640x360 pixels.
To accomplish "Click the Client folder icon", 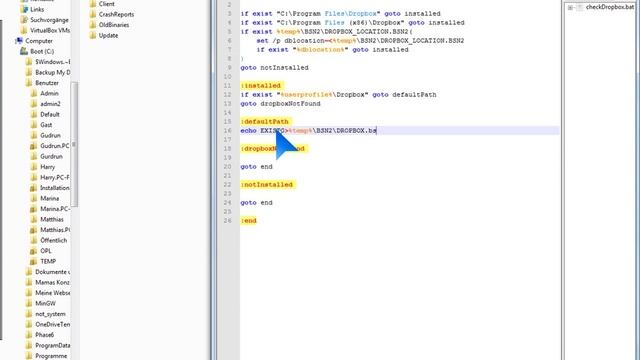I will click(93, 4).
